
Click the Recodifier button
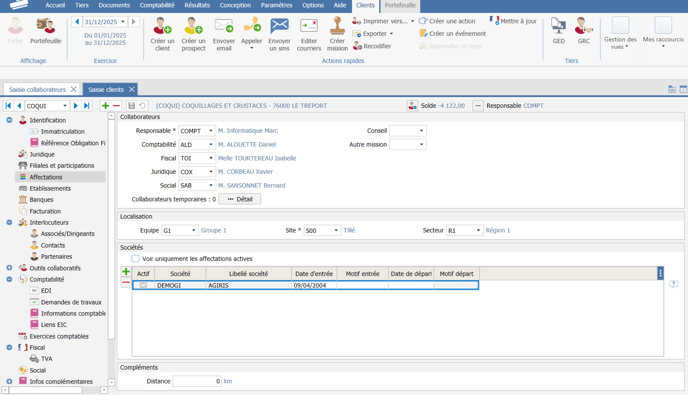coord(372,46)
